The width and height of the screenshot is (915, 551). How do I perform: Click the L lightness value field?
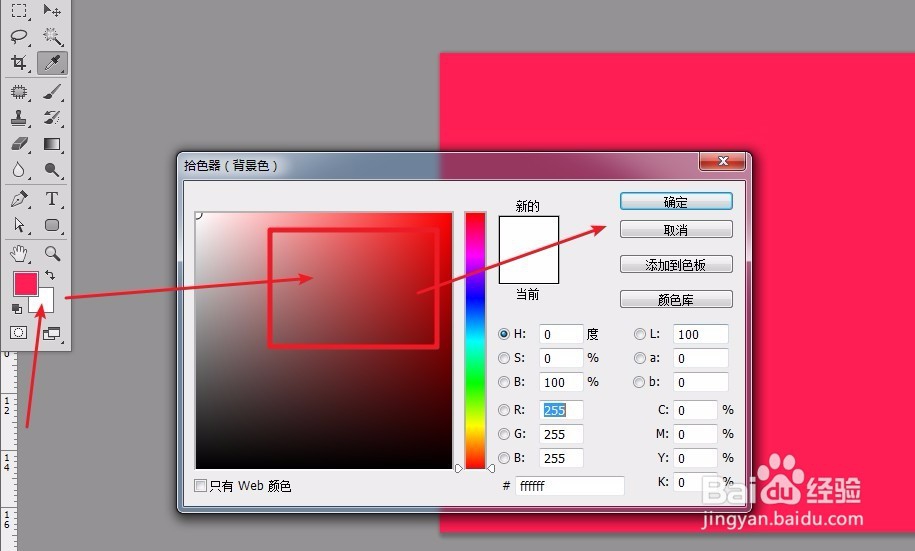pyautogui.click(x=700, y=334)
